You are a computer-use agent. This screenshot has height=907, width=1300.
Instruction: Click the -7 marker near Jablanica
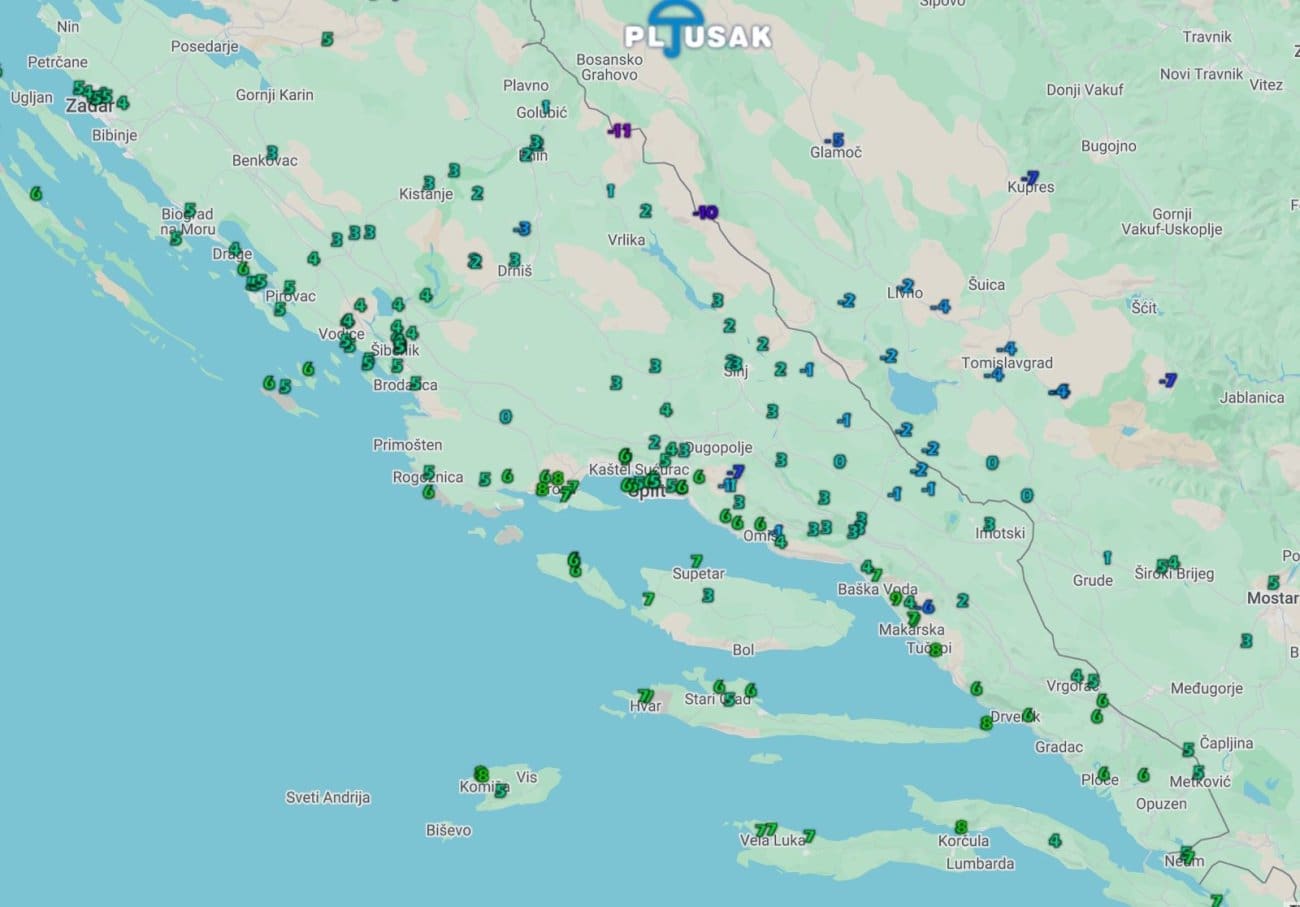pyautogui.click(x=1167, y=380)
